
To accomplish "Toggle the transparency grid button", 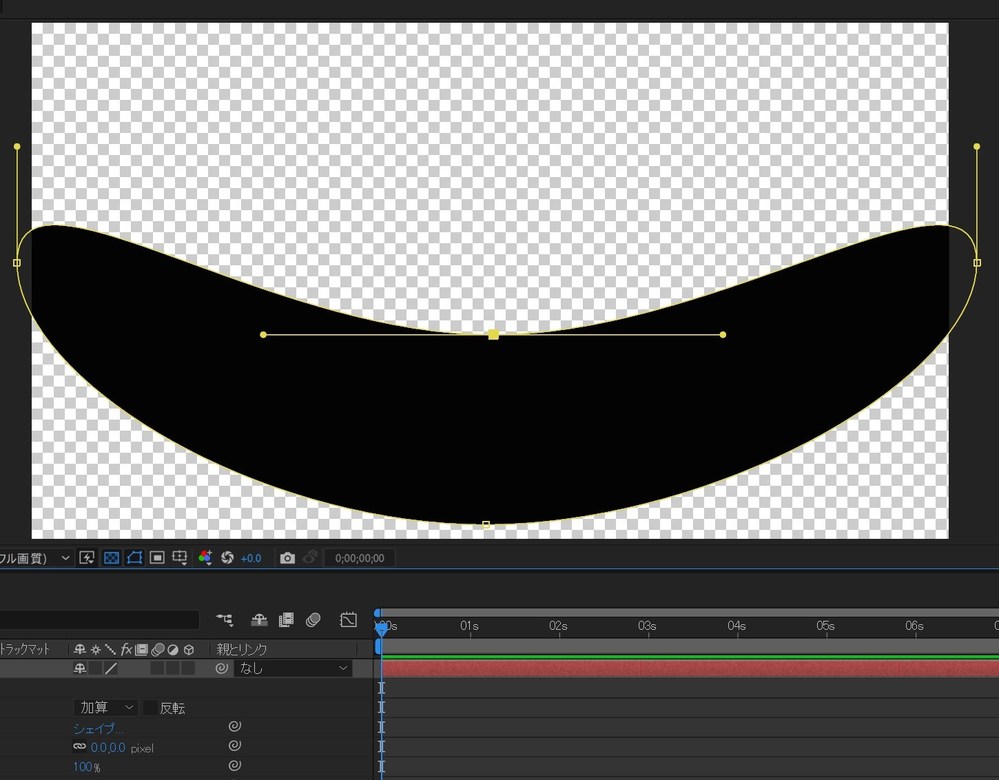I will click(x=111, y=558).
